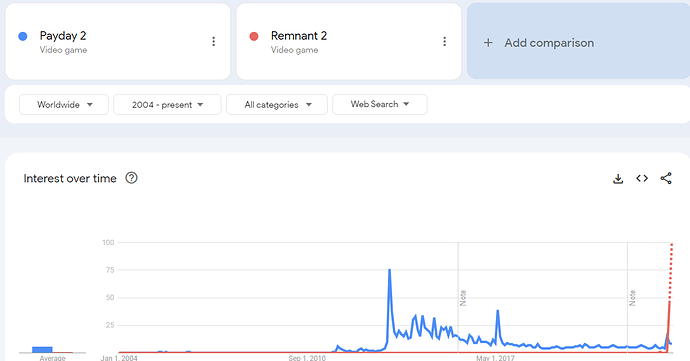Click the second Note marker near chart end
The height and width of the screenshot is (361, 690).
(x=632, y=298)
